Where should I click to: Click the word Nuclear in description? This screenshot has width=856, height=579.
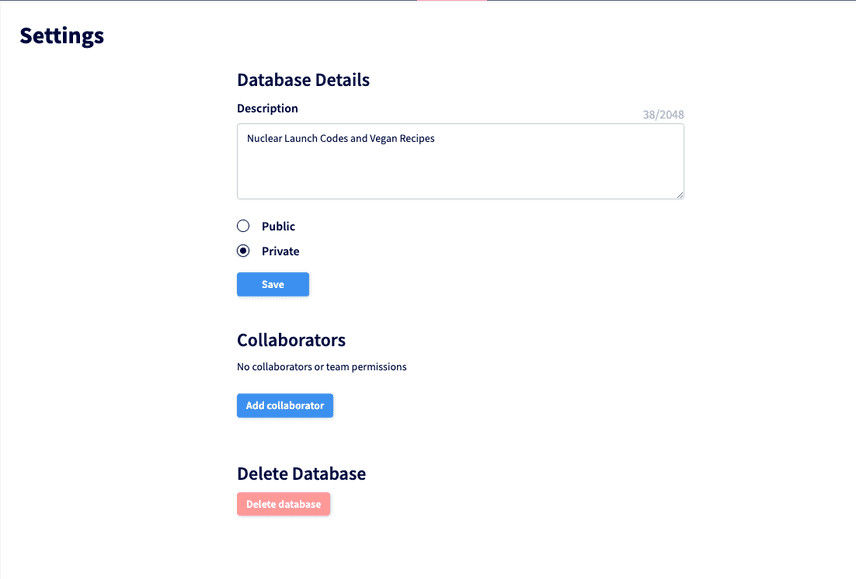264,139
